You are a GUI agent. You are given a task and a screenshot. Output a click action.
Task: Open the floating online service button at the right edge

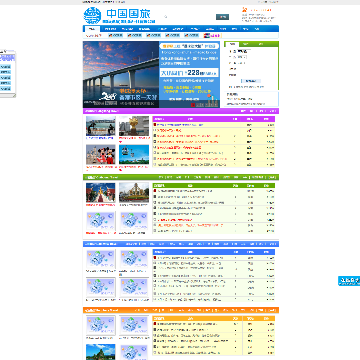349,281
